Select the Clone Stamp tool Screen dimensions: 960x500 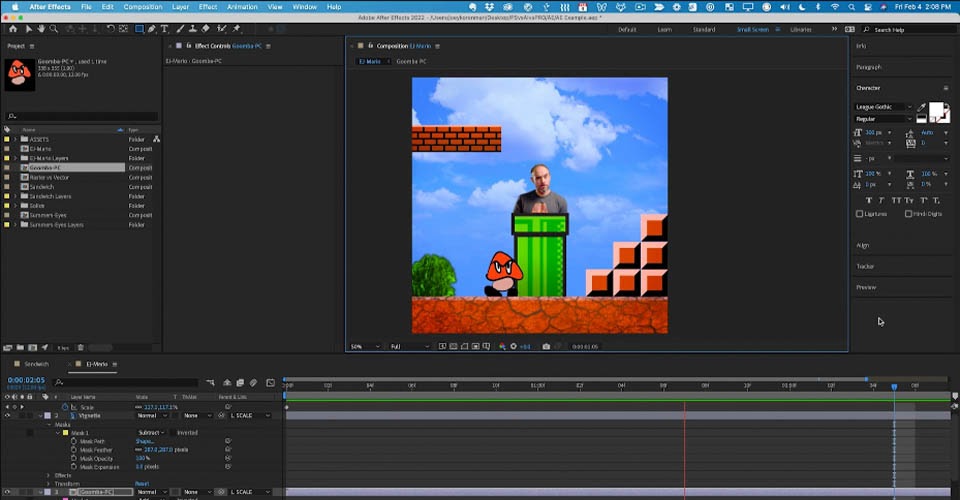[193, 29]
